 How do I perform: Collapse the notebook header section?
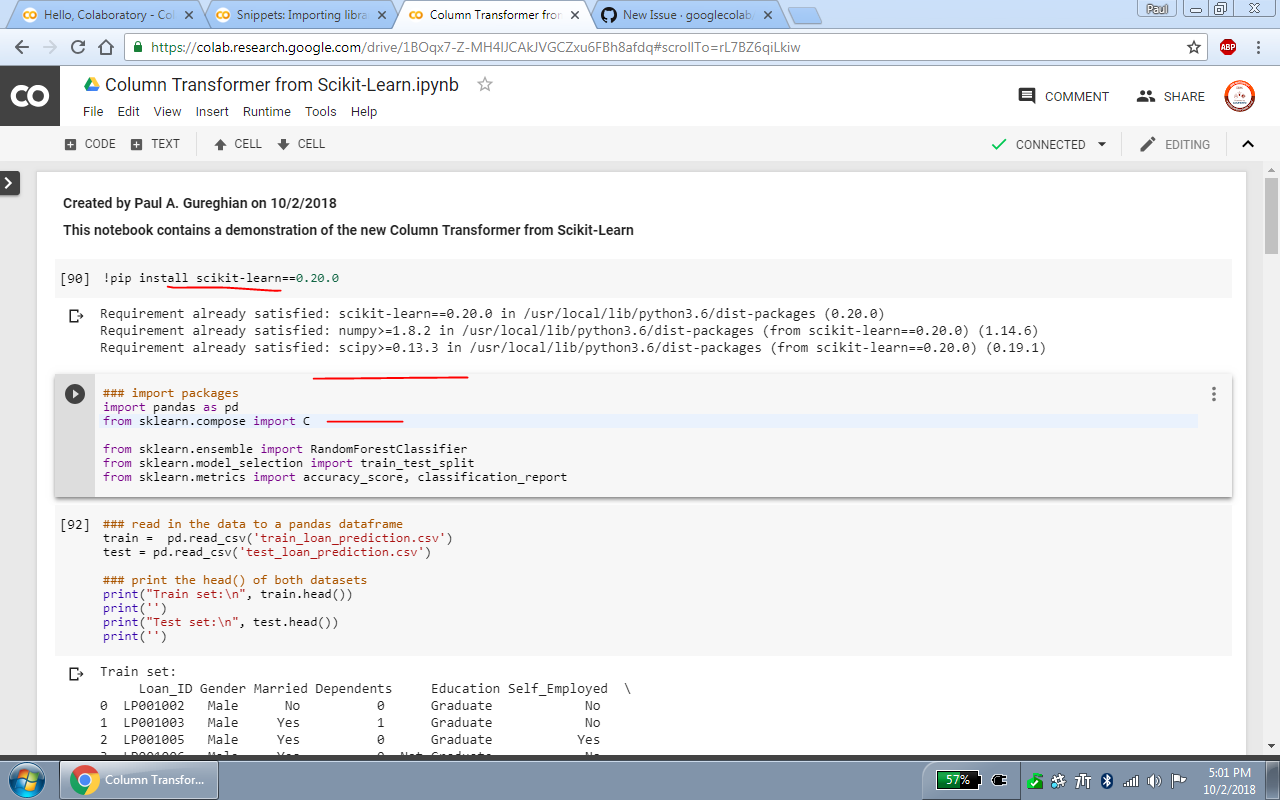point(1248,144)
